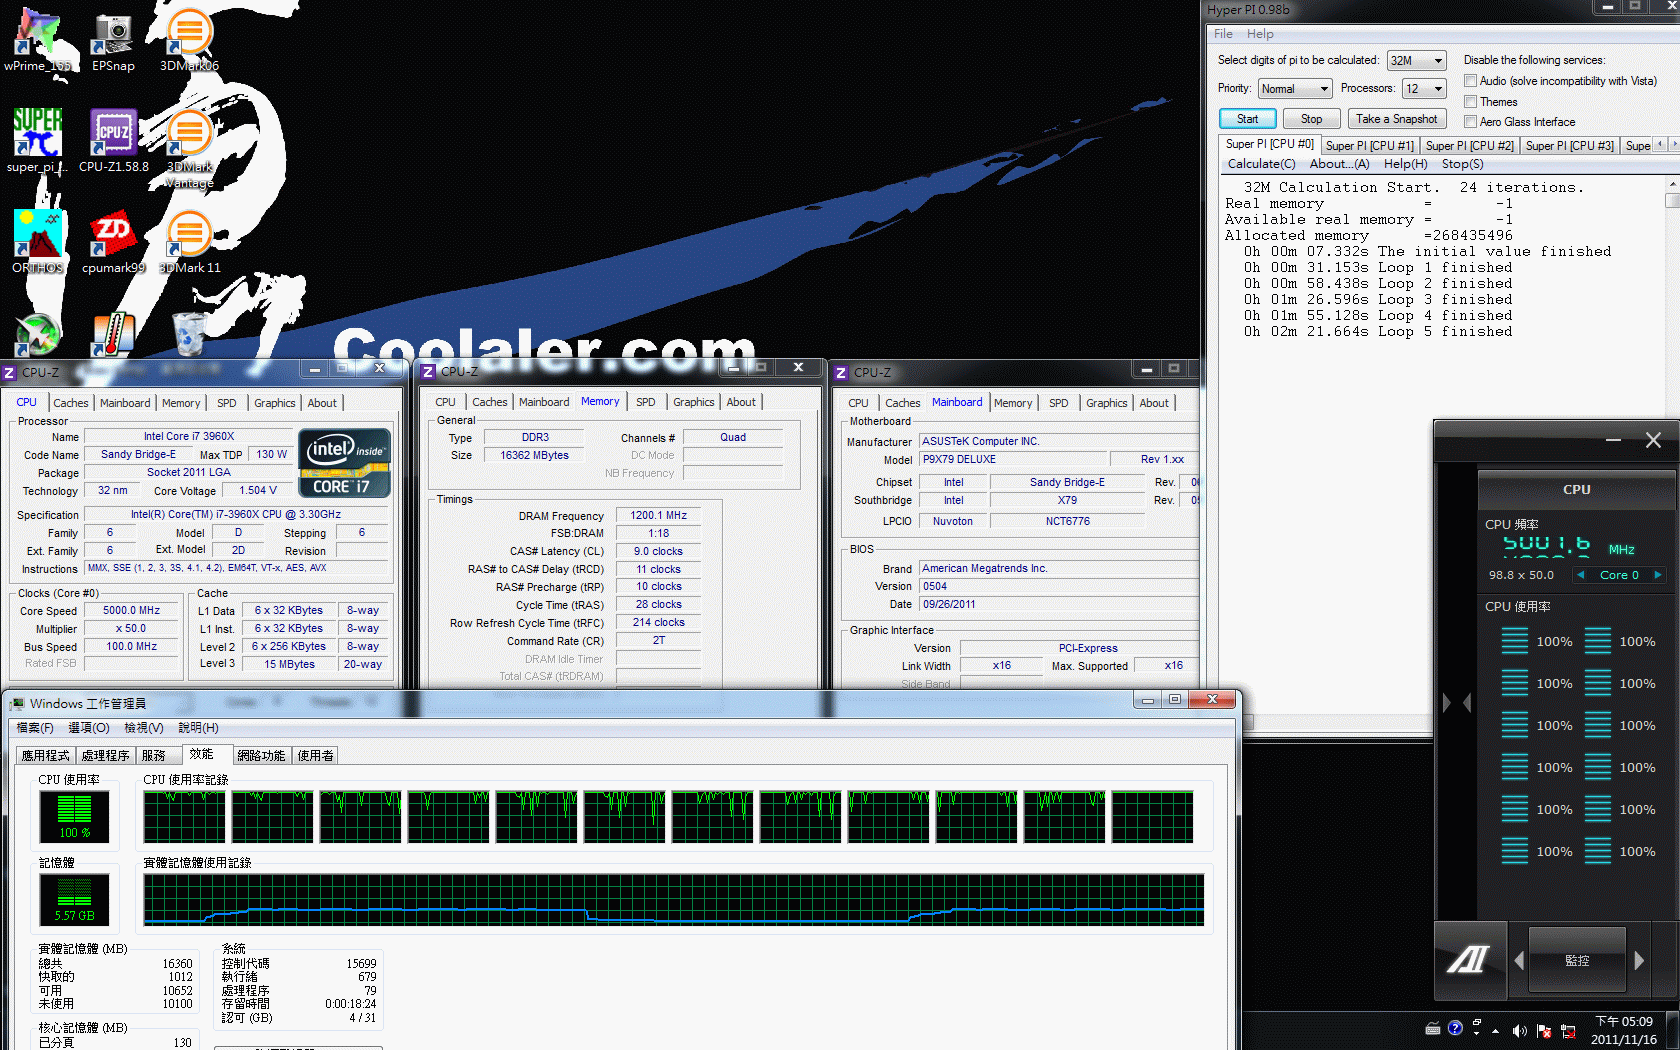
Task: Open the Priority Normal dropdown
Action: (x=1294, y=89)
